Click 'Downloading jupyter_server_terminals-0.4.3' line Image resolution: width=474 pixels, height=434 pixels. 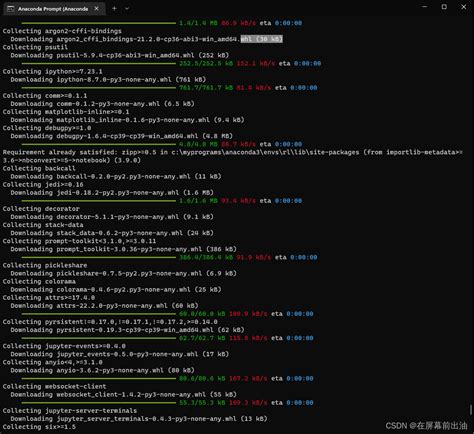(x=139, y=419)
